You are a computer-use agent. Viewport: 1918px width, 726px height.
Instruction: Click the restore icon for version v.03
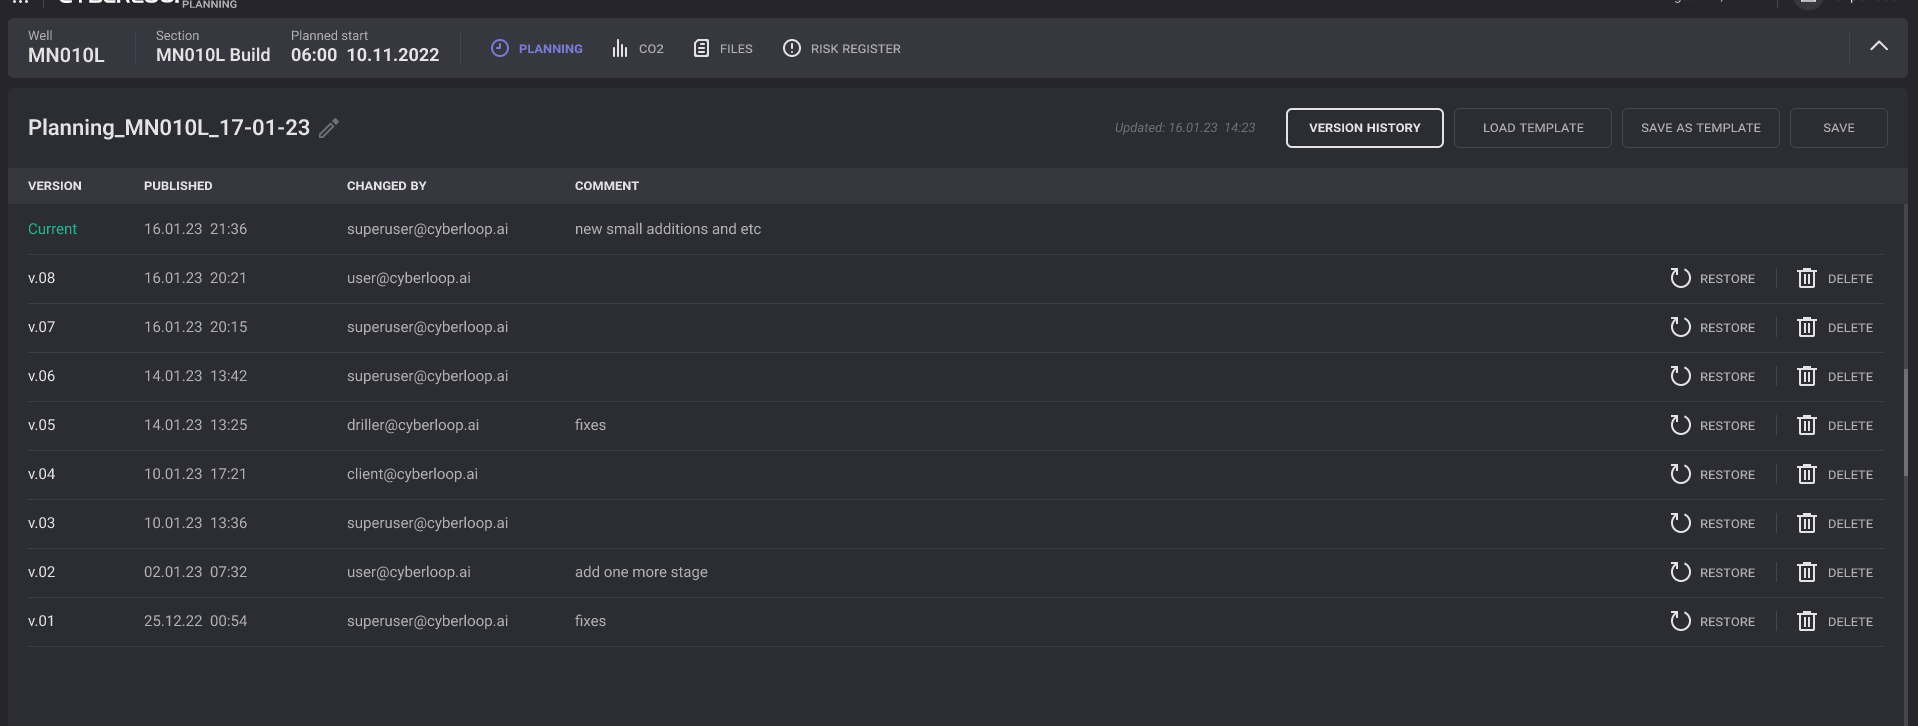1680,523
